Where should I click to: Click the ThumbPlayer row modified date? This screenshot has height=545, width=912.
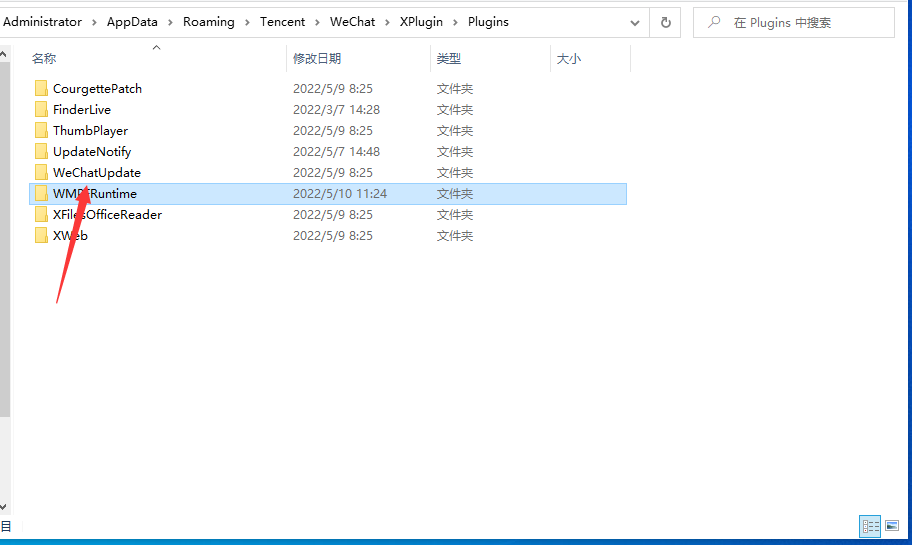coord(333,130)
